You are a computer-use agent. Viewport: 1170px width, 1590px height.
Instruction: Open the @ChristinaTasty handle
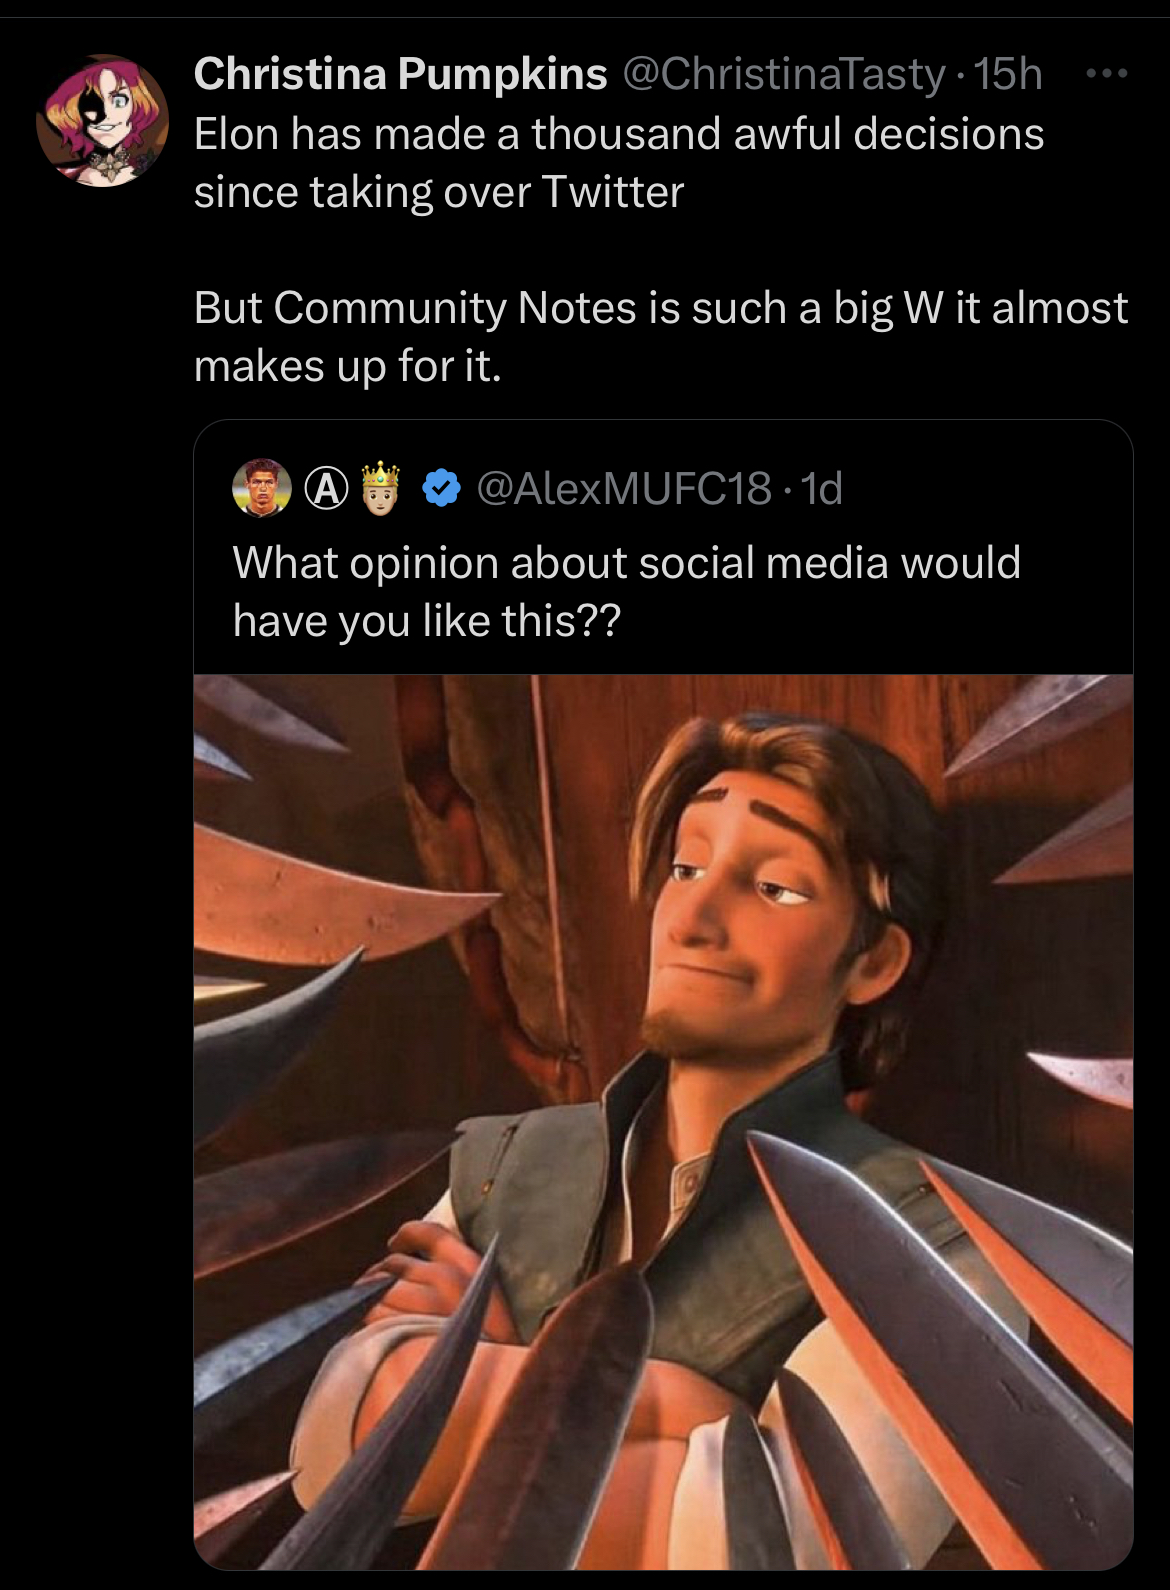[x=784, y=75]
